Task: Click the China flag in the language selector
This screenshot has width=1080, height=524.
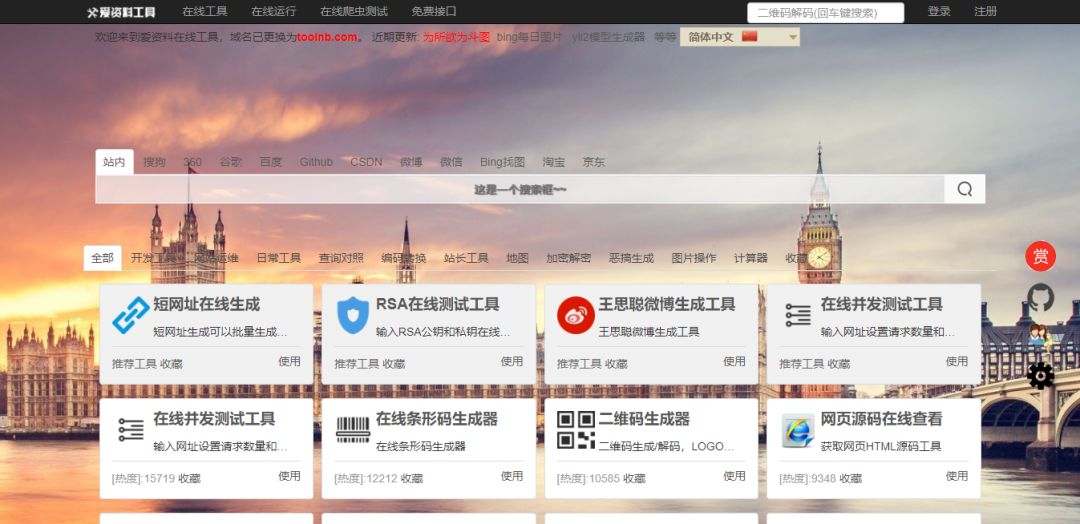Action: 749,36
